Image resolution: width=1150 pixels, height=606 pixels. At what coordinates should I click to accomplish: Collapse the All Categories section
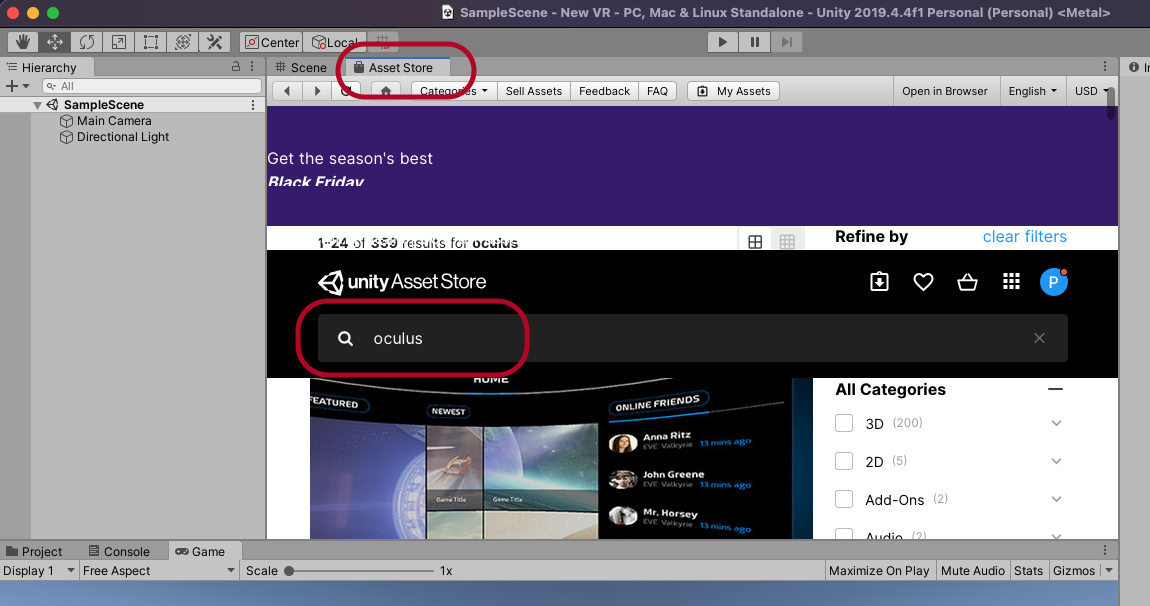[1055, 389]
